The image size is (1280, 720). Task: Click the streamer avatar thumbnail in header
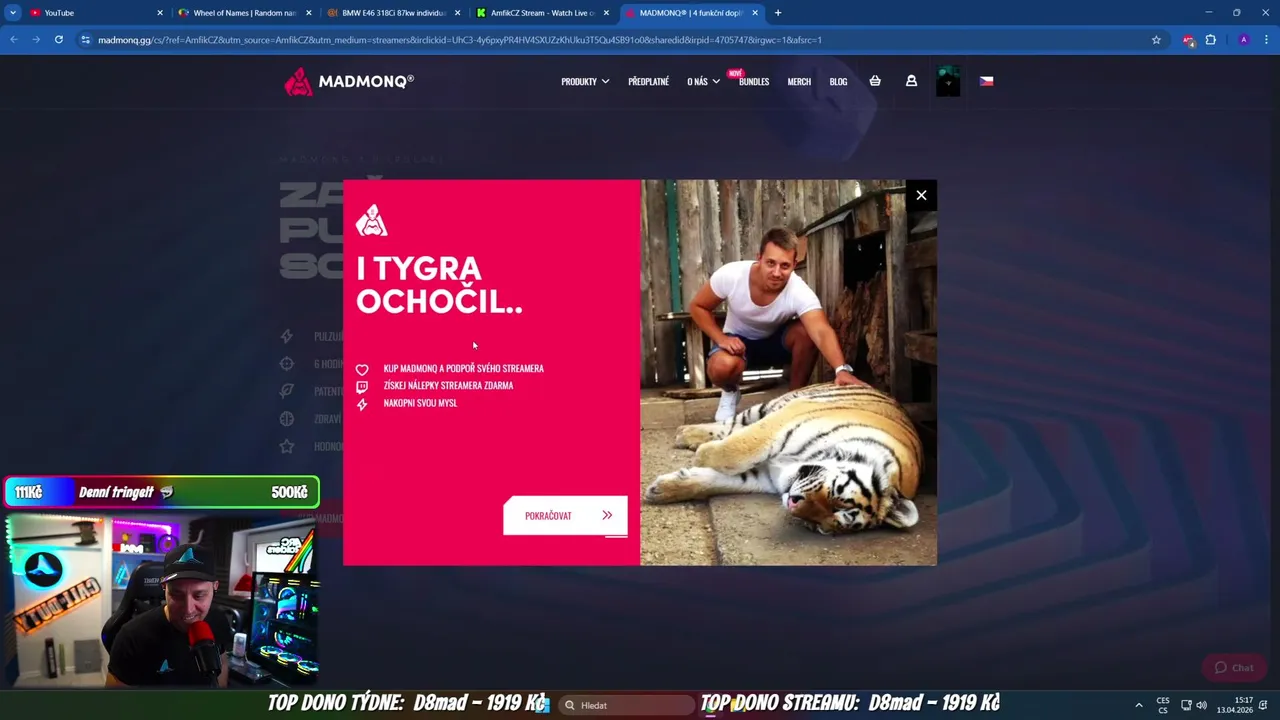coord(948,81)
